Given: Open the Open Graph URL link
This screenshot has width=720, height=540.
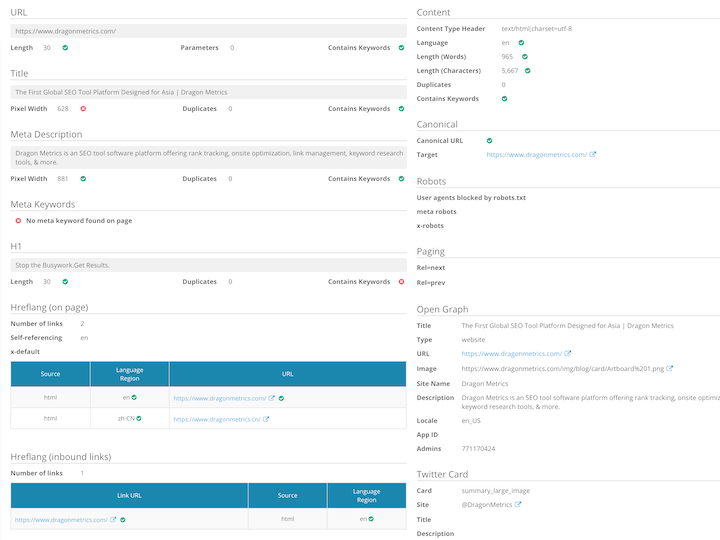Looking at the screenshot, I should 511,354.
